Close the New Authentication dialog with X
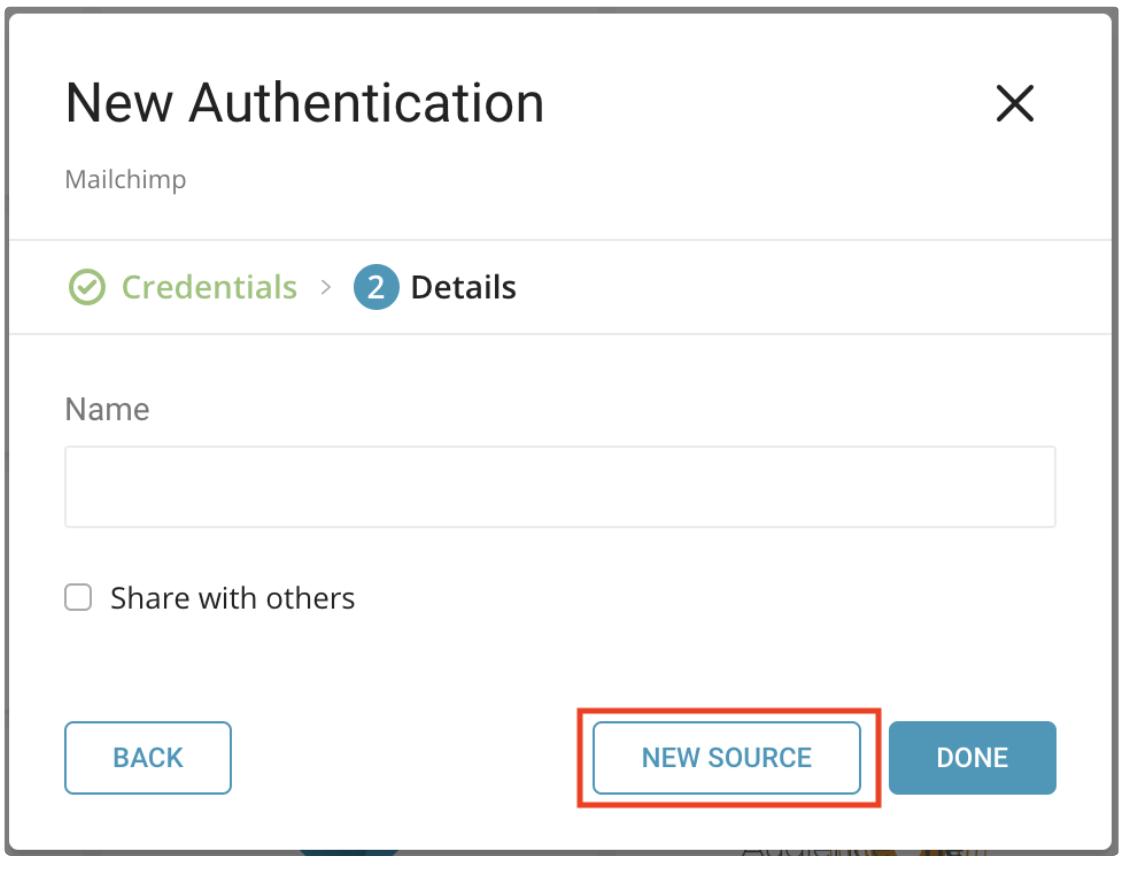This screenshot has height=872, width=1128. (x=1014, y=103)
